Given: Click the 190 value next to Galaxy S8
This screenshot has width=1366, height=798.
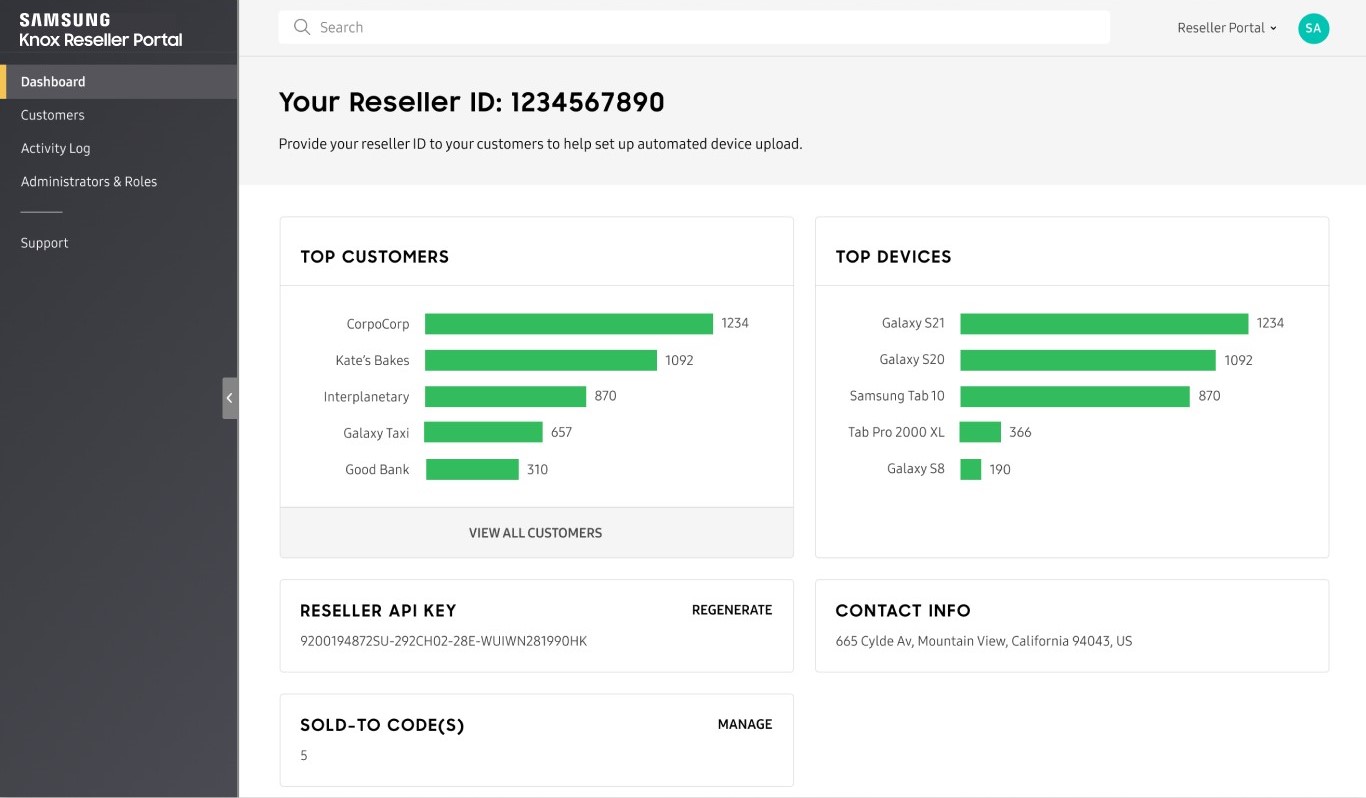Looking at the screenshot, I should pos(1000,469).
